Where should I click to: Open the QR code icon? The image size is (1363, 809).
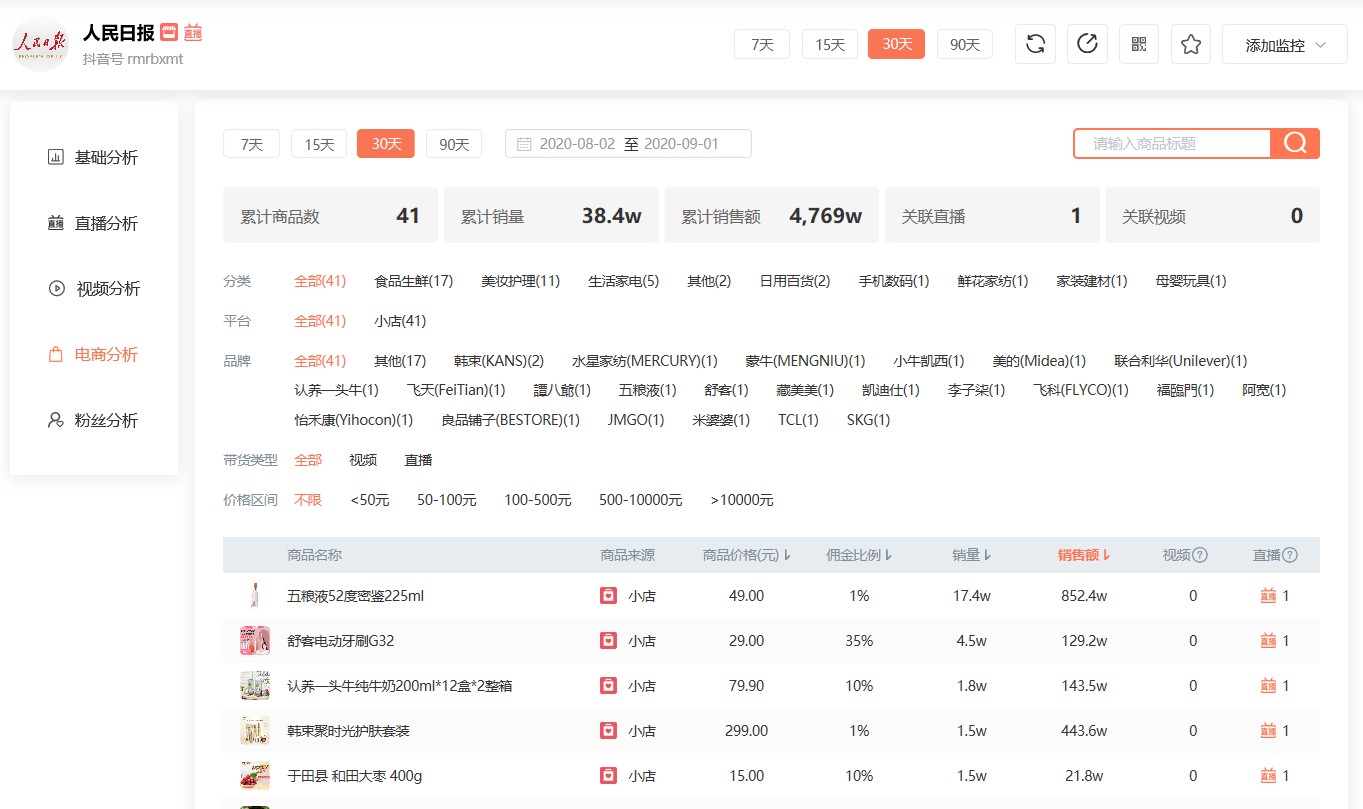point(1139,44)
